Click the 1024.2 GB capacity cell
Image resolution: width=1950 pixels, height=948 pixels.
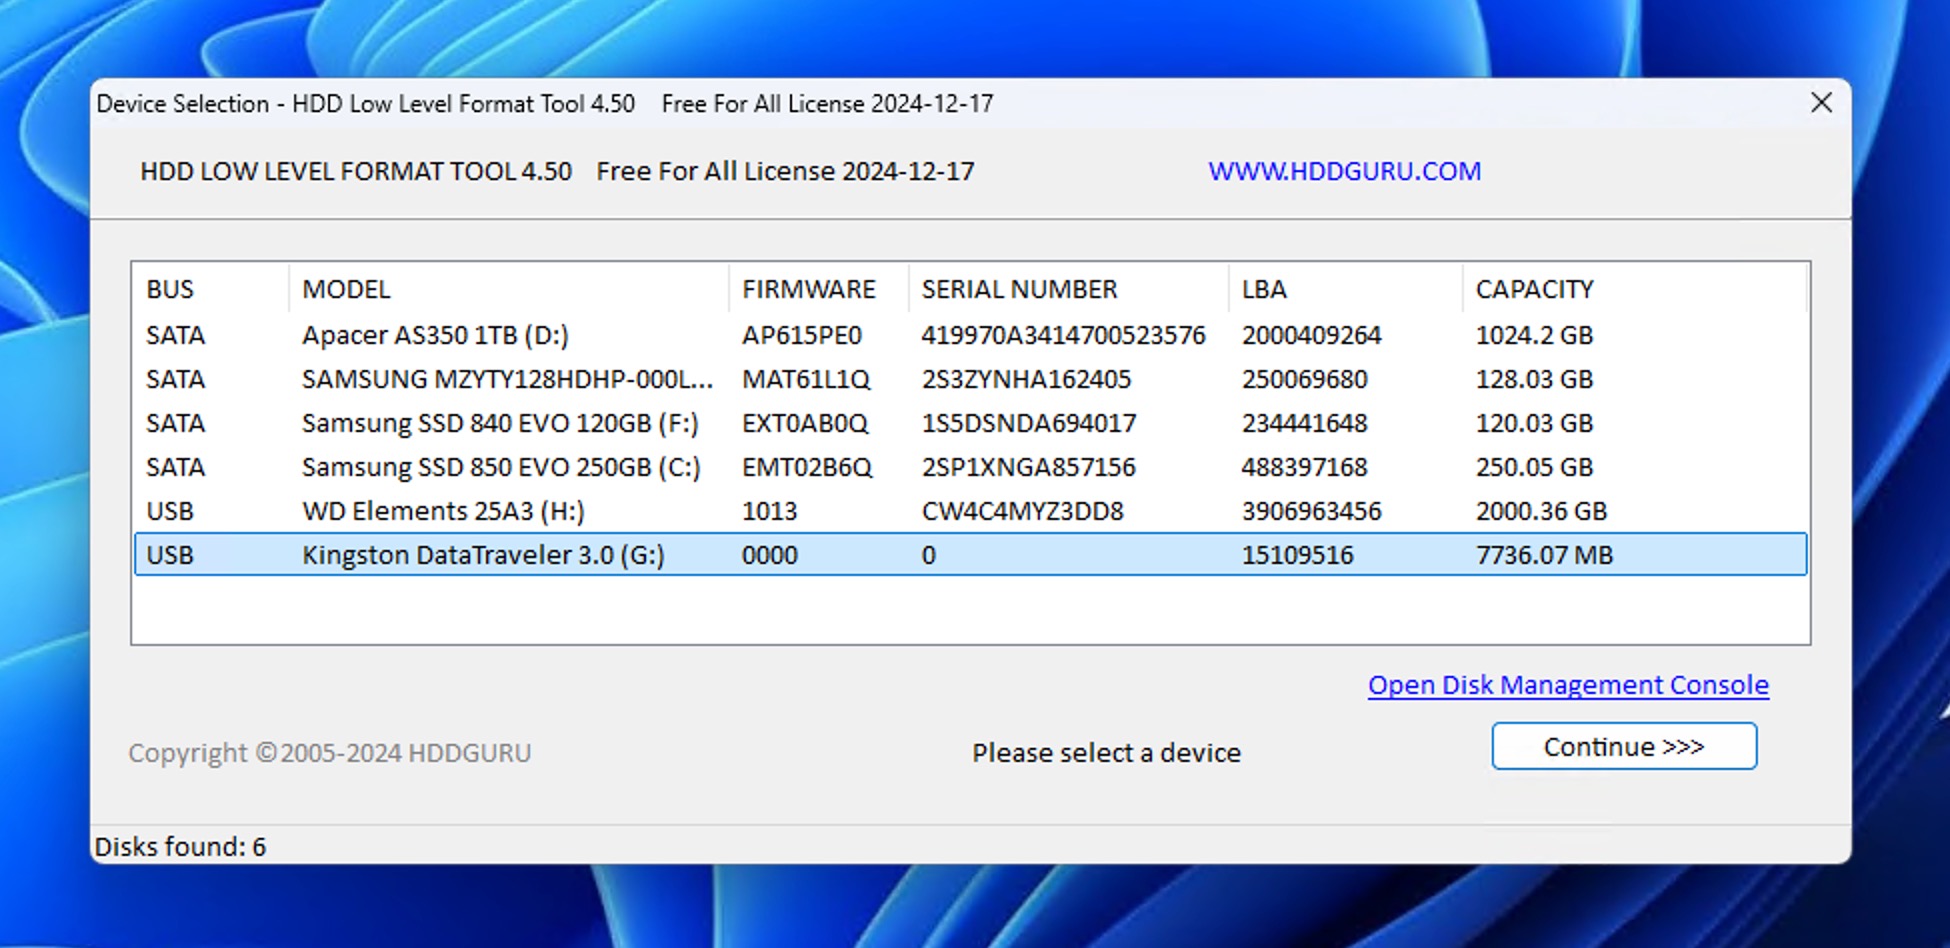tap(1534, 335)
